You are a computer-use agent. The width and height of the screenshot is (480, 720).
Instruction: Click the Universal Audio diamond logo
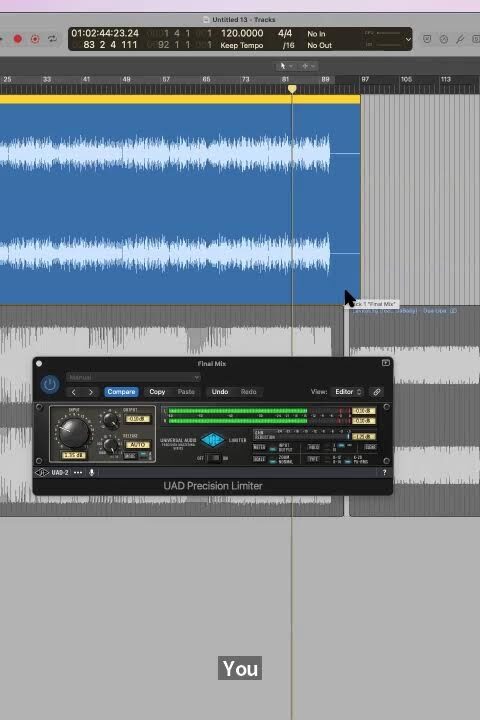[x=212, y=440]
